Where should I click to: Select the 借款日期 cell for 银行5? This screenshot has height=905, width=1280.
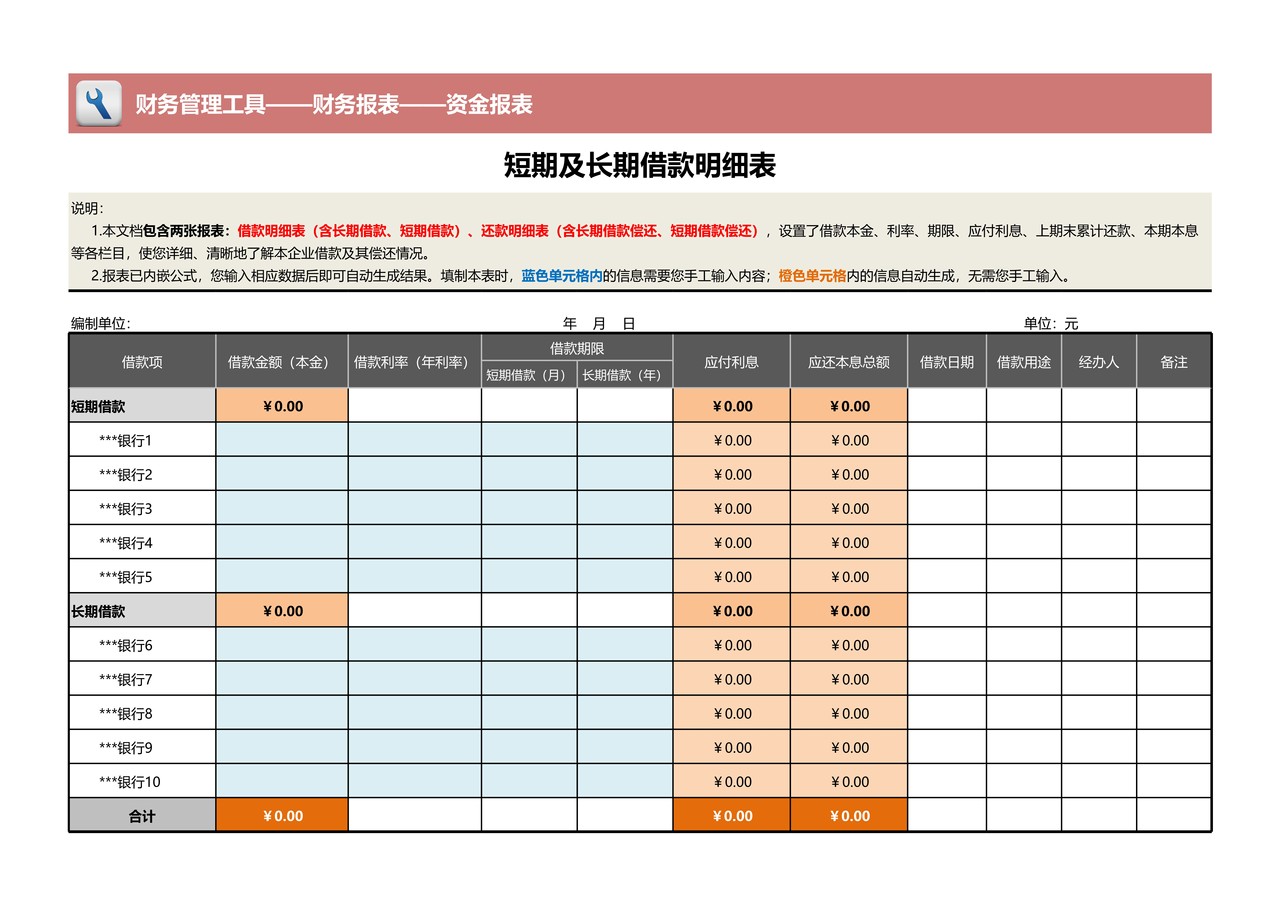944,576
